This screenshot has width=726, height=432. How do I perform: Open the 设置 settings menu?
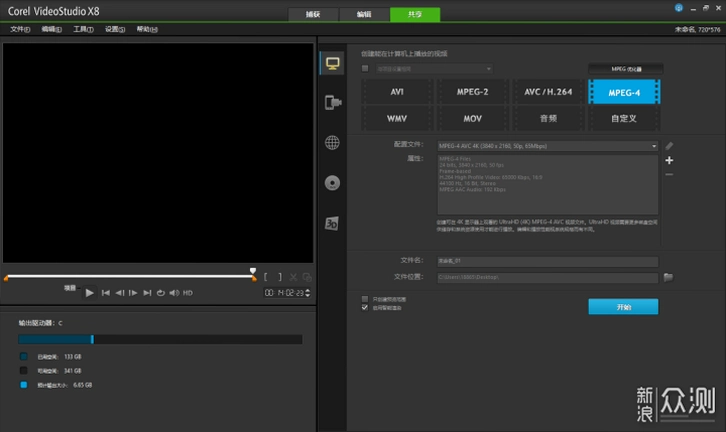click(115, 29)
